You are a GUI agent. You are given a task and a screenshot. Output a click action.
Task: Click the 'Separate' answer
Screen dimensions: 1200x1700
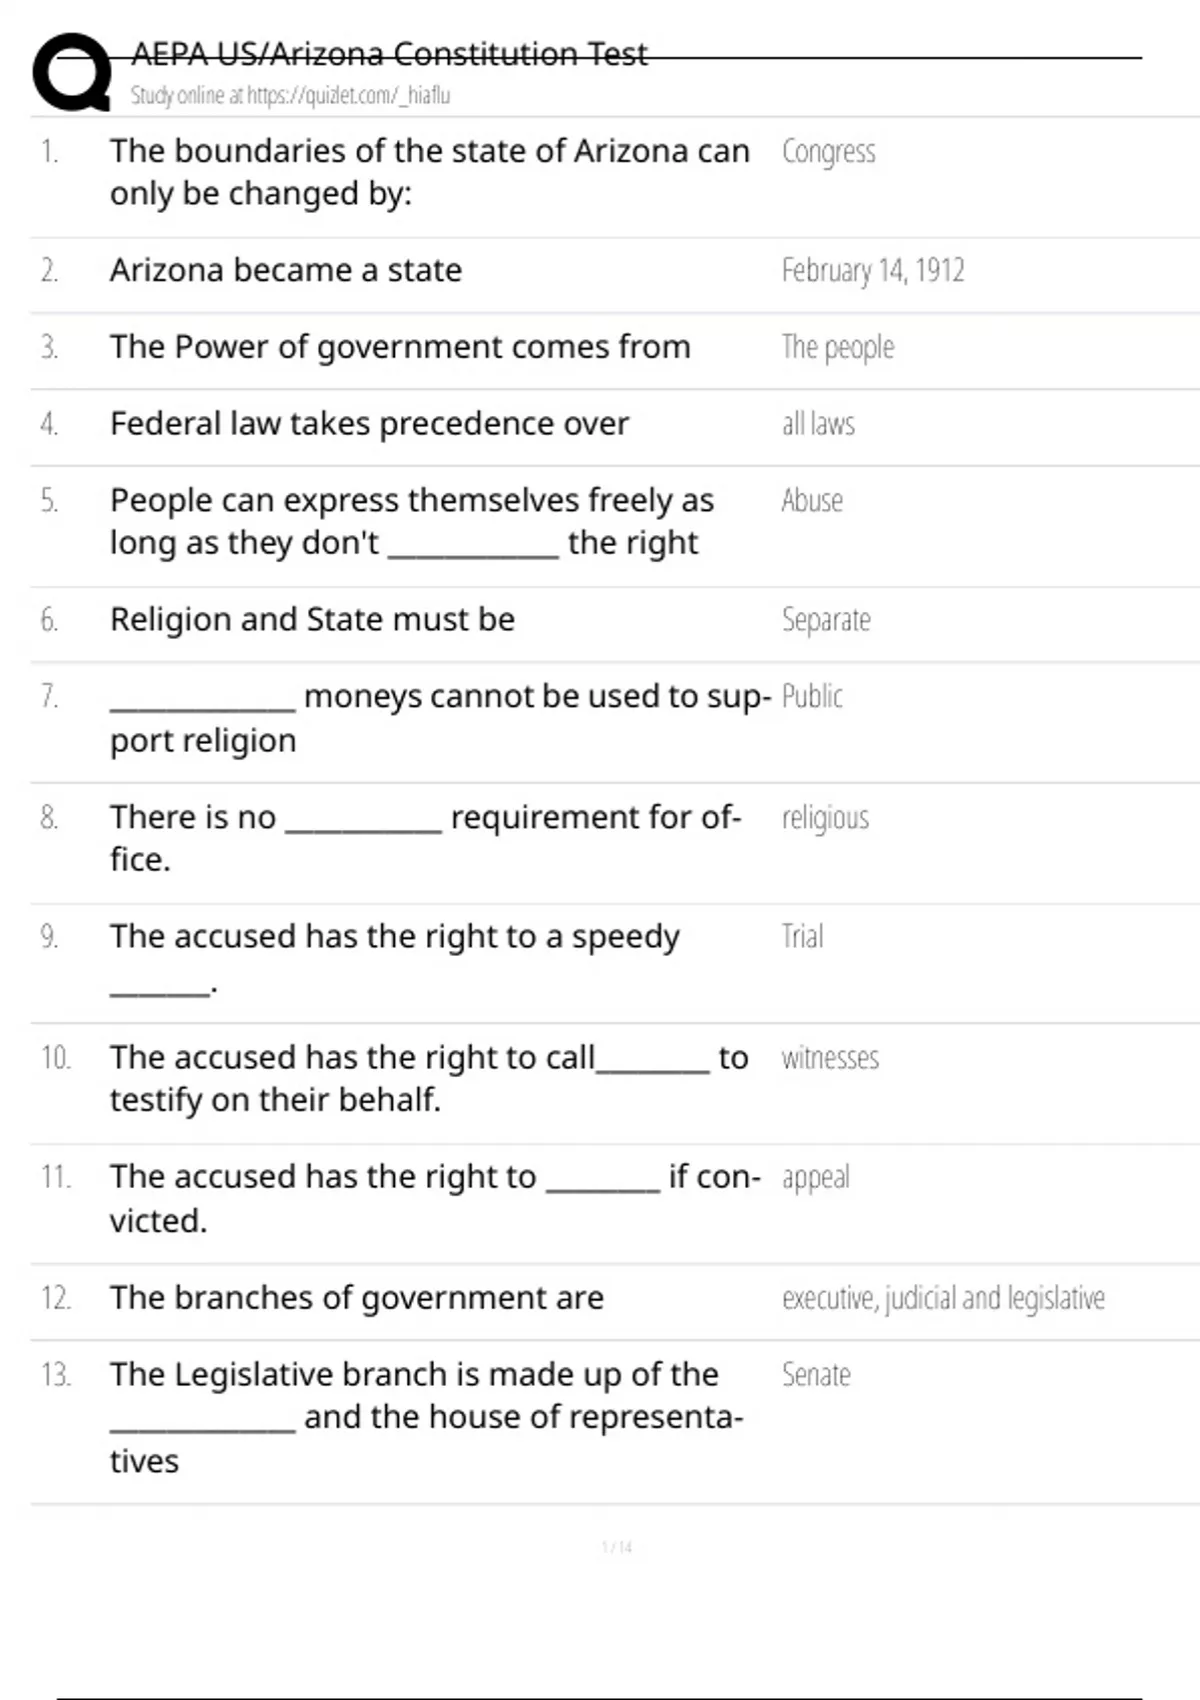[826, 620]
